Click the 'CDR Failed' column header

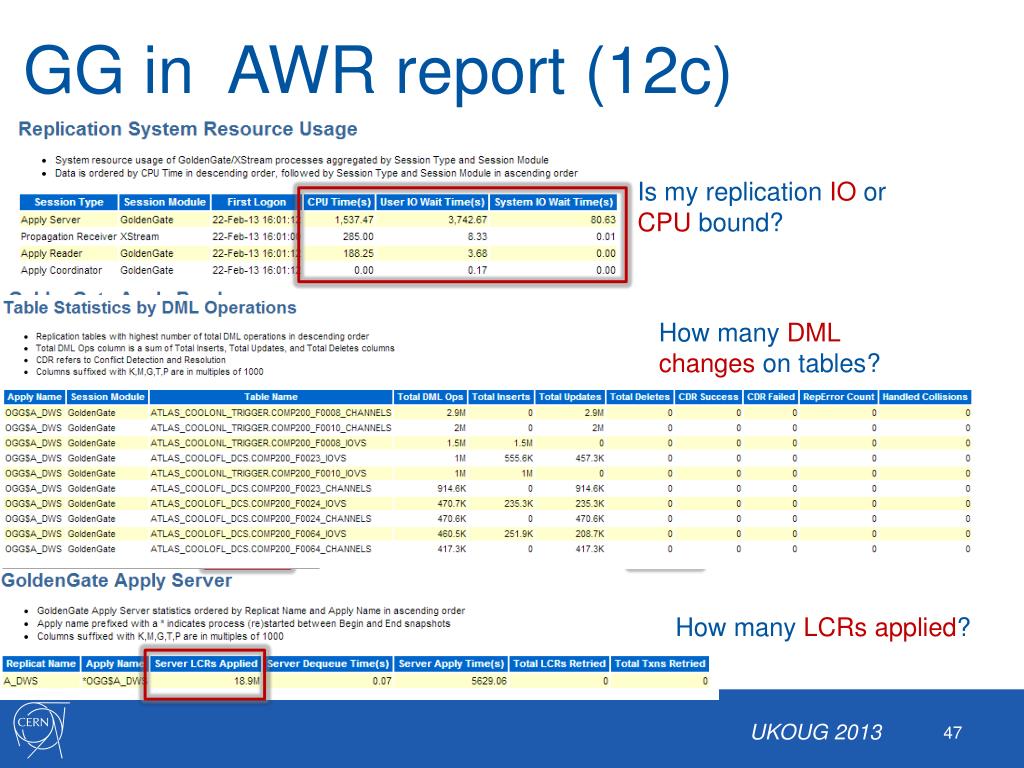pyautogui.click(x=771, y=397)
